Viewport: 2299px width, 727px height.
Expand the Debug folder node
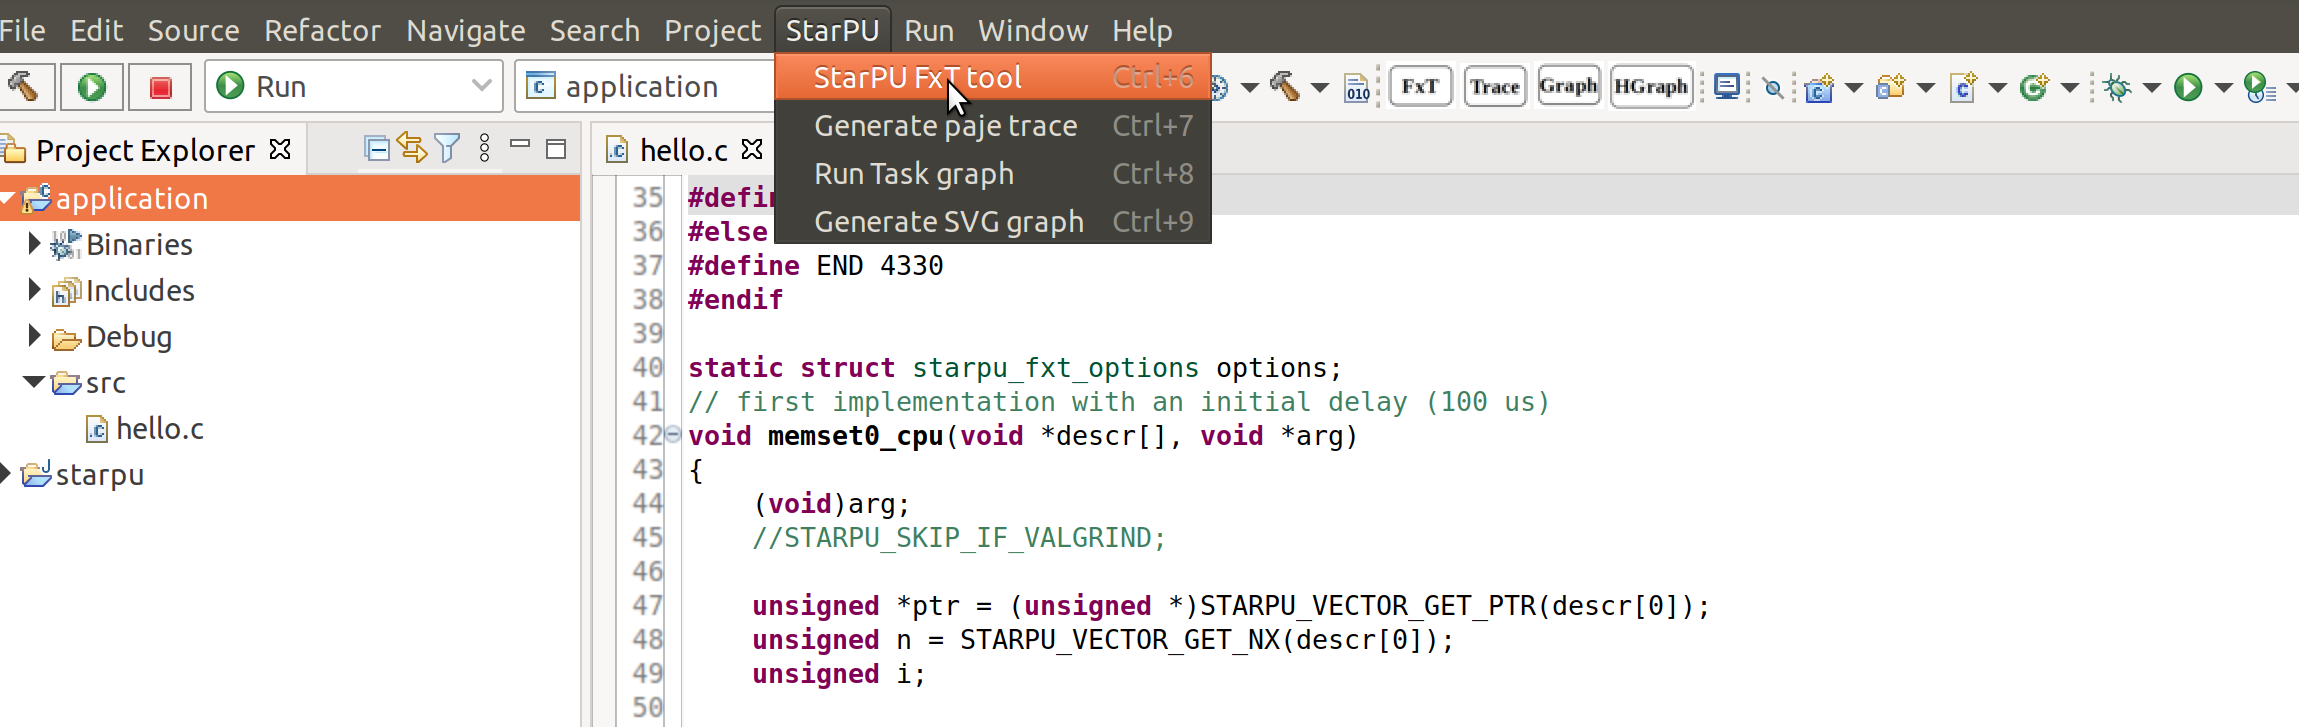coord(34,335)
